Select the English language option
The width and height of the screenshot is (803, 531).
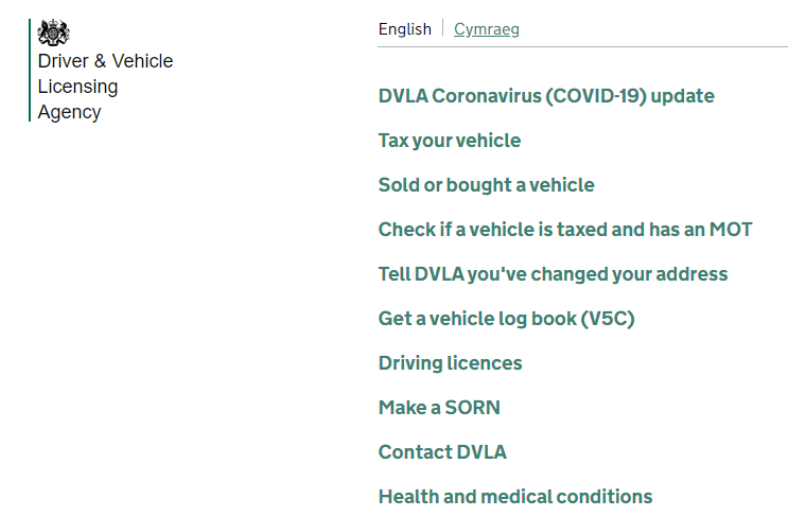[x=405, y=29]
